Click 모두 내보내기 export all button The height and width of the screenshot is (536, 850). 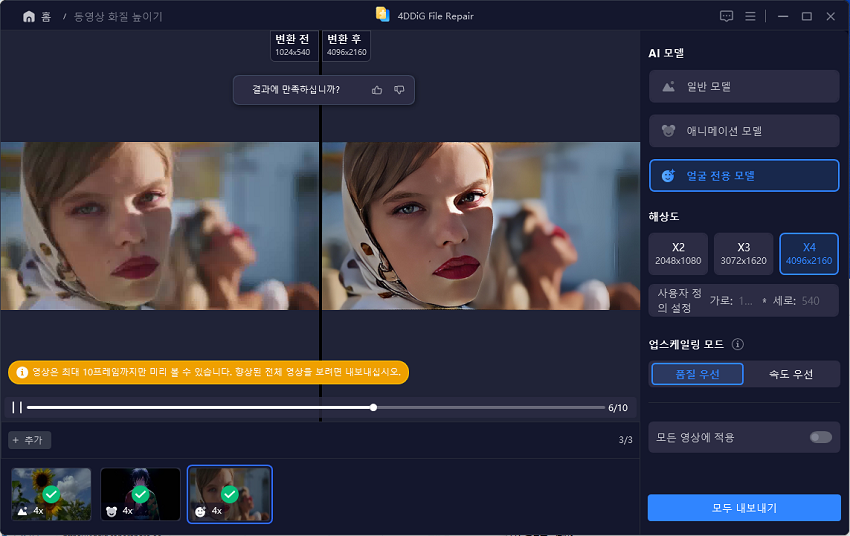point(744,508)
